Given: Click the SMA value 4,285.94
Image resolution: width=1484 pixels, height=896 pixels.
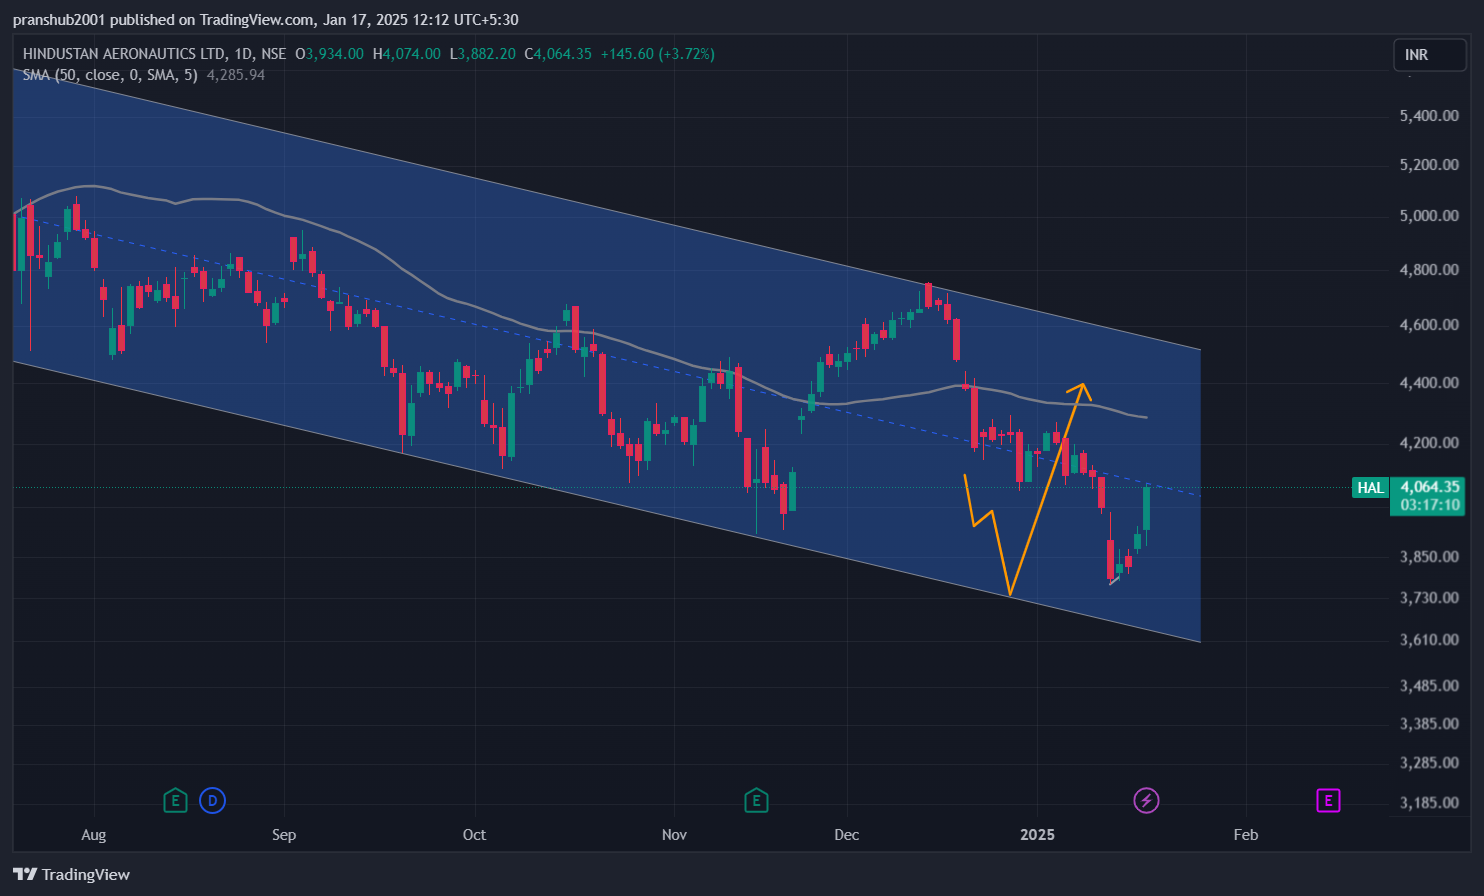Looking at the screenshot, I should tap(236, 75).
